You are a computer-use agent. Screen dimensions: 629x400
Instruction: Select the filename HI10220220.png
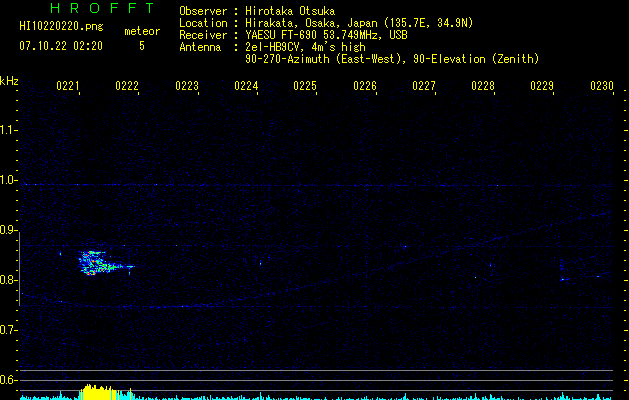point(61,26)
